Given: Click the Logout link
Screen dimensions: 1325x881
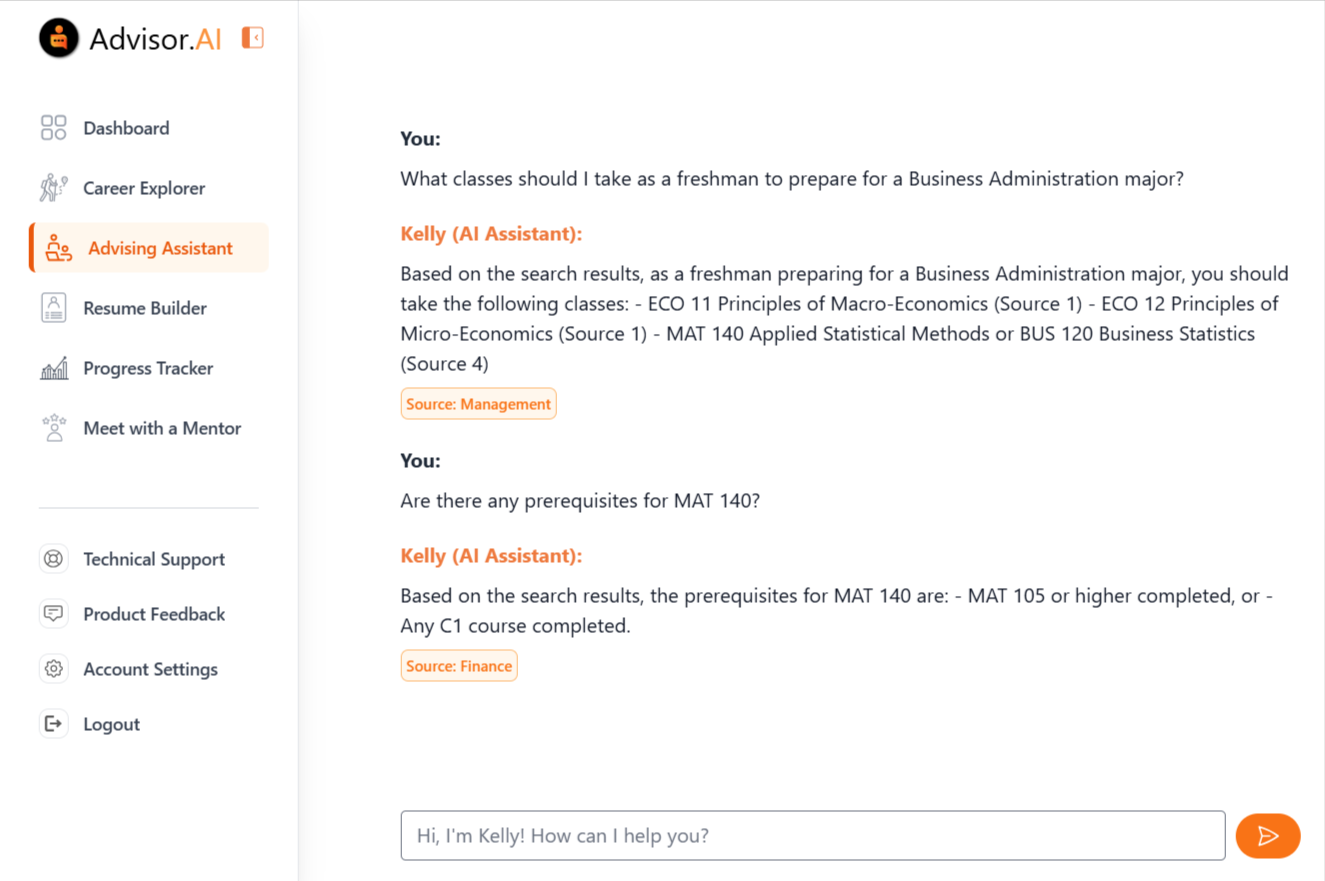Looking at the screenshot, I should pos(110,723).
